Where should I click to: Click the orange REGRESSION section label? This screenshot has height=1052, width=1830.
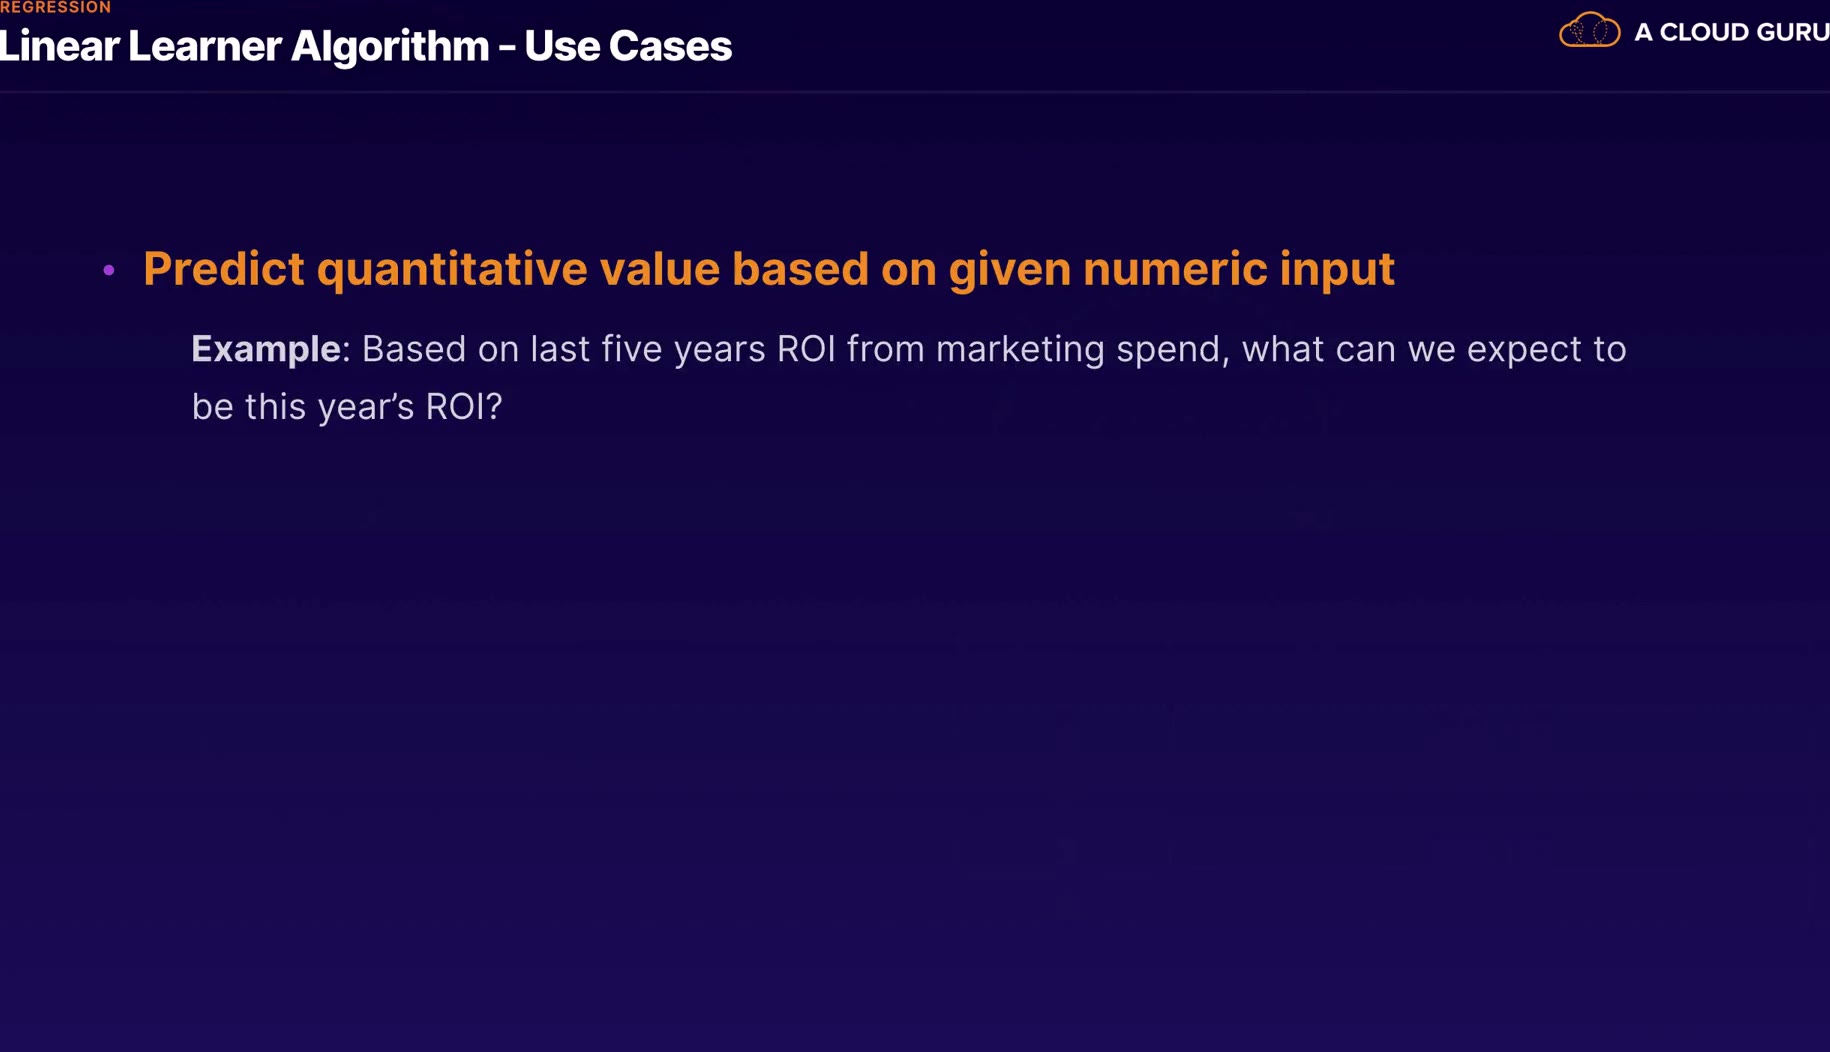point(56,8)
